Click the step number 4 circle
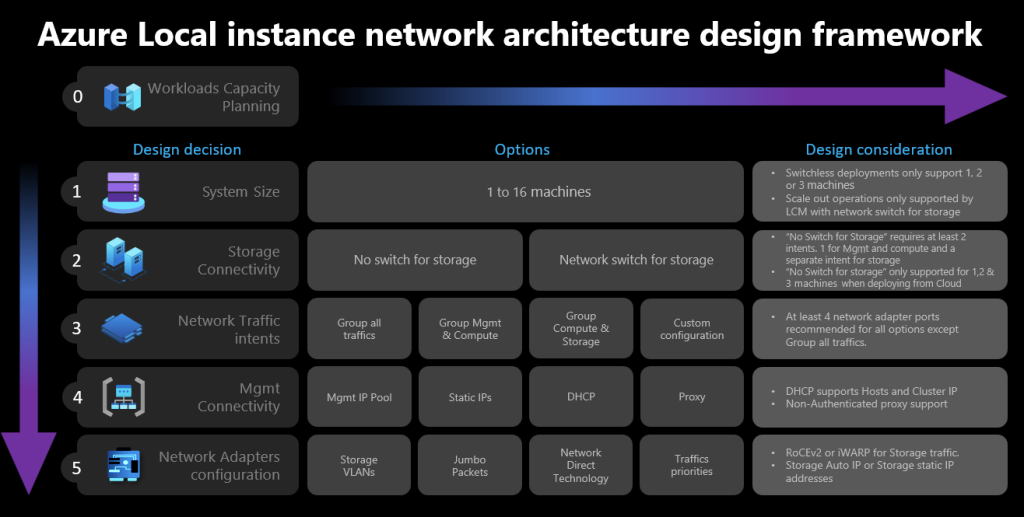The image size is (1024, 517). click(77, 397)
